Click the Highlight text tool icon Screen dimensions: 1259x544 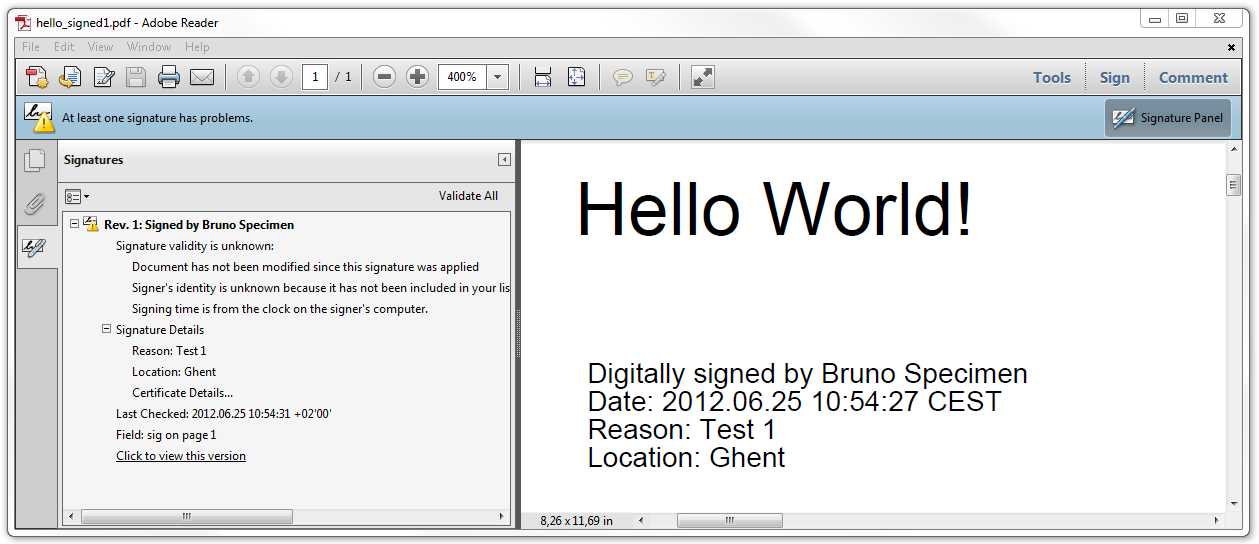click(x=656, y=77)
